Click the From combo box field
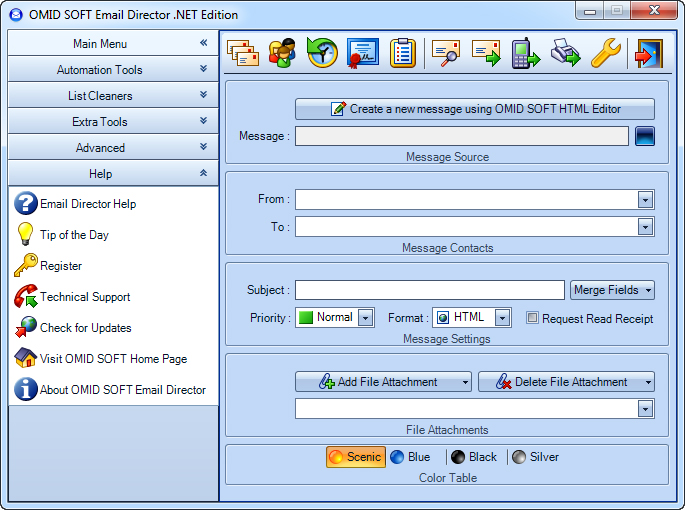 coord(475,200)
